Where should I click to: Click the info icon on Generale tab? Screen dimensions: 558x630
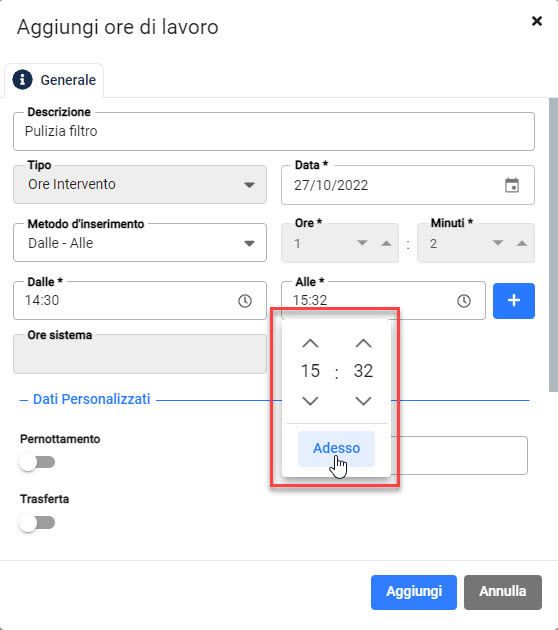(x=22, y=80)
